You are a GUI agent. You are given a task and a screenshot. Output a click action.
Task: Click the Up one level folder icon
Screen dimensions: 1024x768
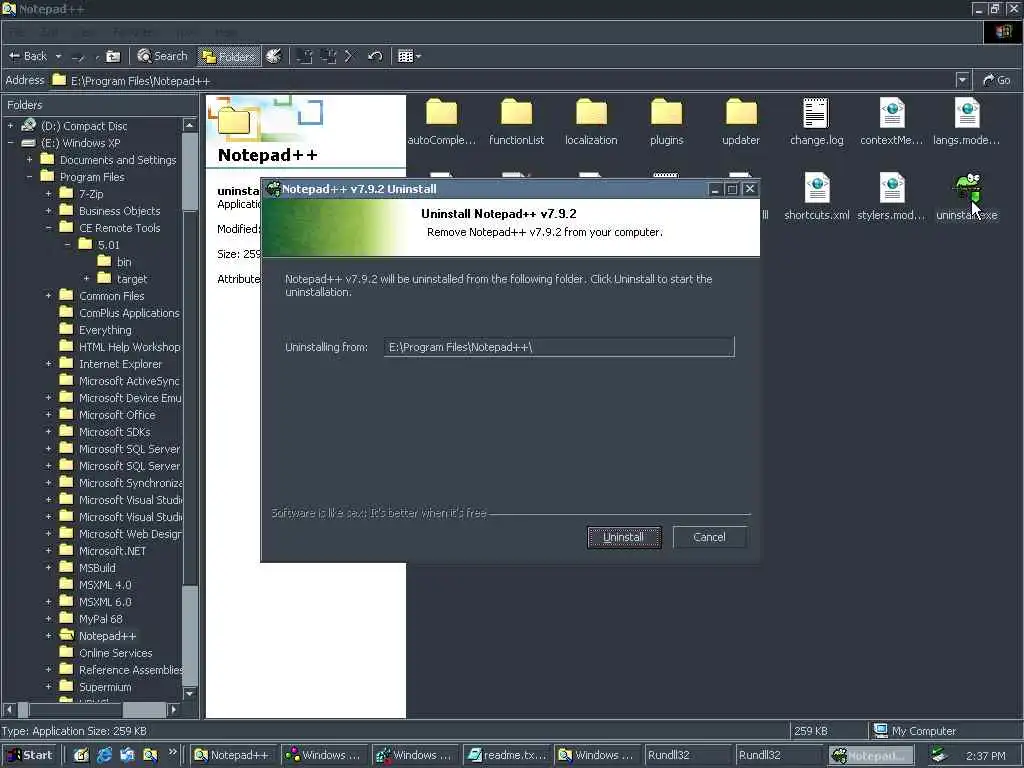[x=113, y=56]
